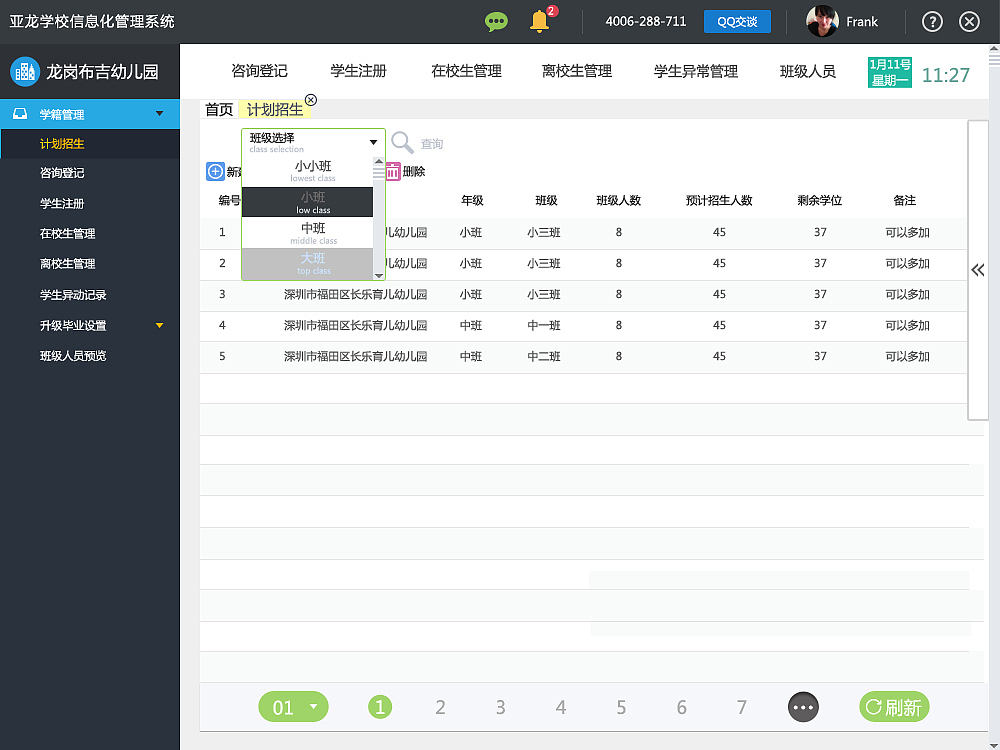Start a QQ交谈 conversation
Viewport: 1000px width, 750px height.
(737, 20)
